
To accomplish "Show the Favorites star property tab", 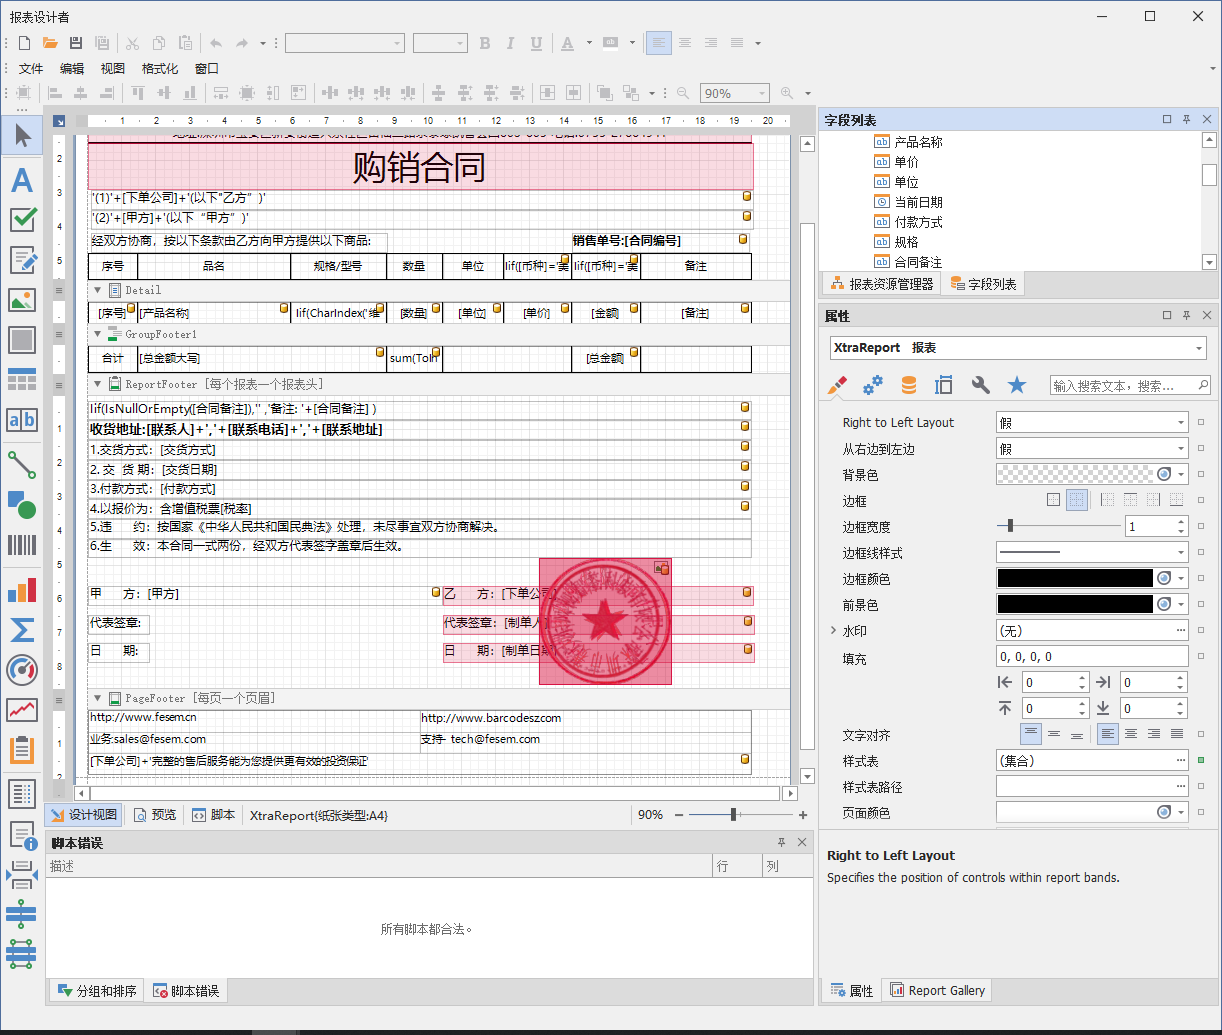I will coord(1017,385).
